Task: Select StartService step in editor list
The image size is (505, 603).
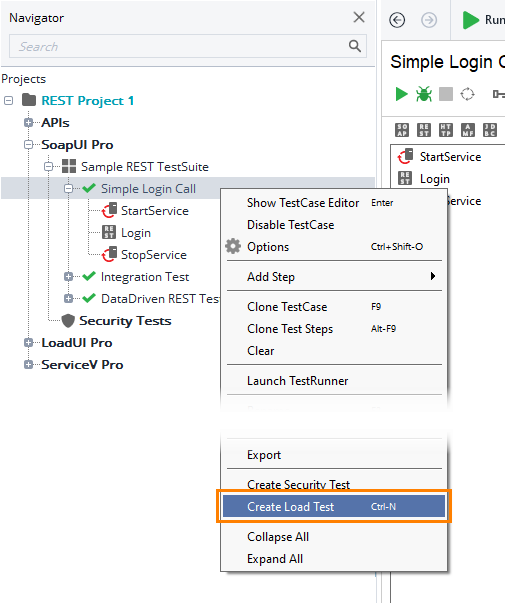Action: (x=450, y=157)
